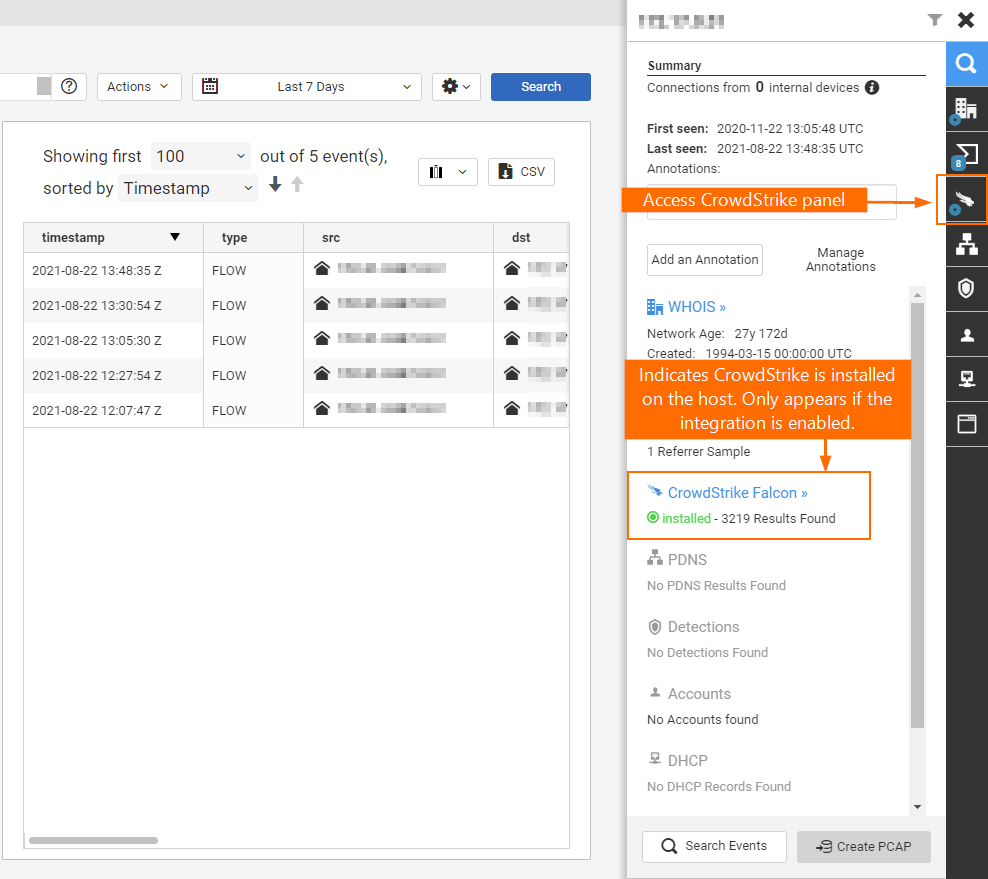
Task: Open the Search sidebar panel
Action: pyautogui.click(x=966, y=63)
